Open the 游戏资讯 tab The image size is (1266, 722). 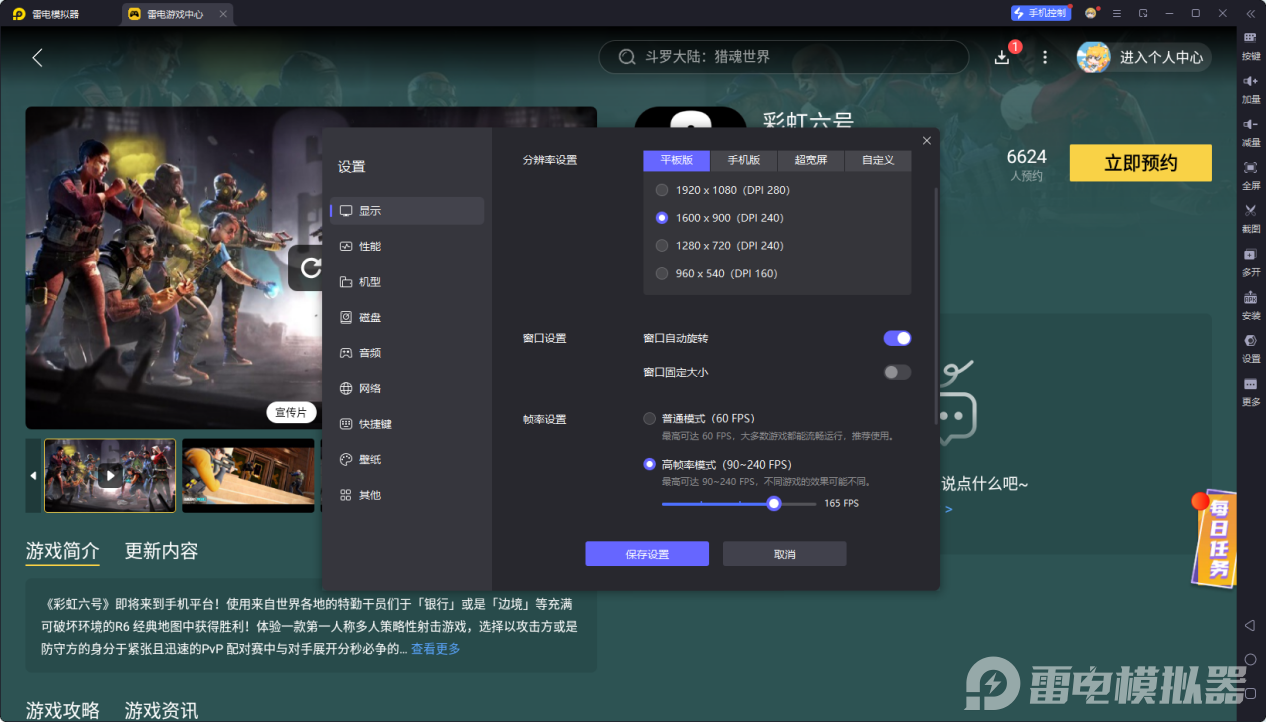click(161, 710)
